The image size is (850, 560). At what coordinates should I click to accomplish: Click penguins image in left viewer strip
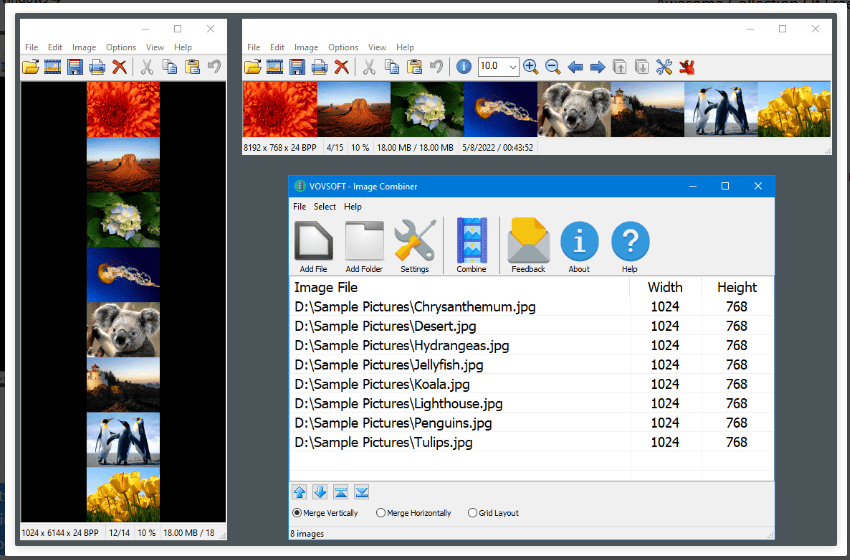click(123, 440)
